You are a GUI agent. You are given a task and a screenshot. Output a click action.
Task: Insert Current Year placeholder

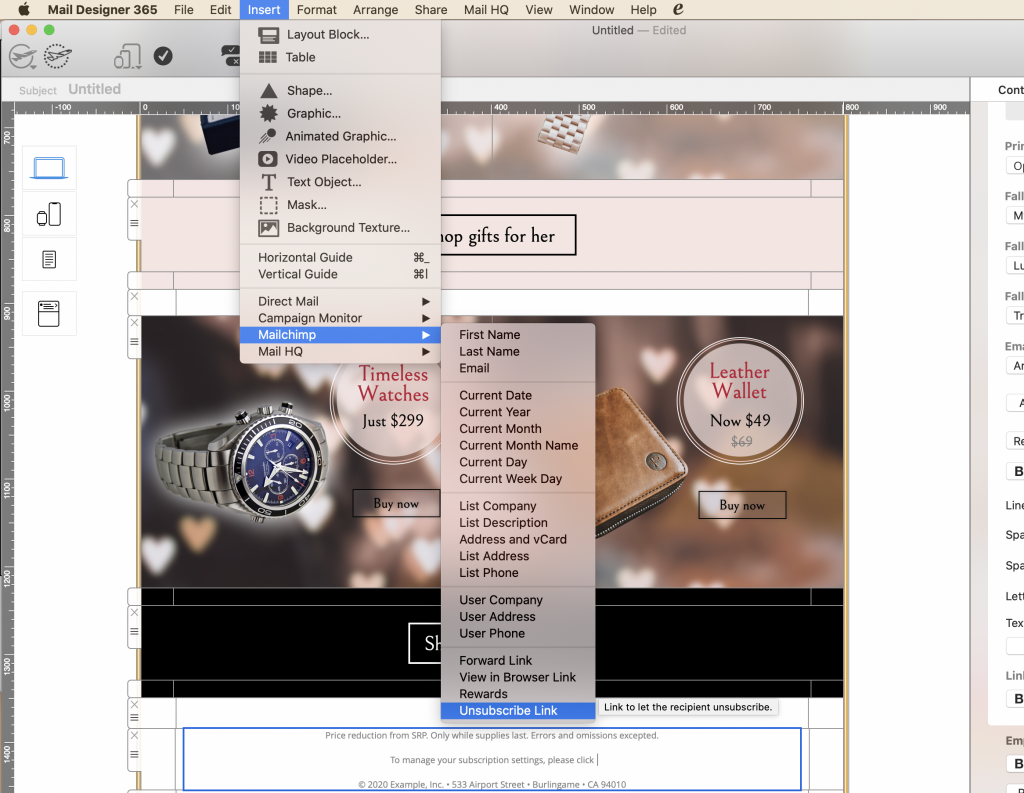(x=518, y=412)
